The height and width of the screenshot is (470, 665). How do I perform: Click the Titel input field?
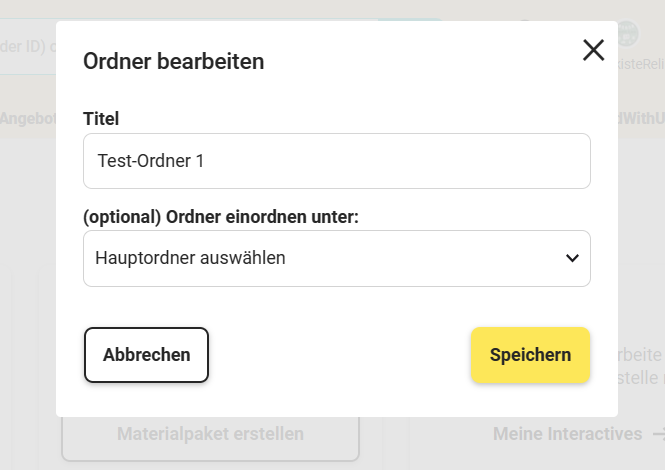336,161
